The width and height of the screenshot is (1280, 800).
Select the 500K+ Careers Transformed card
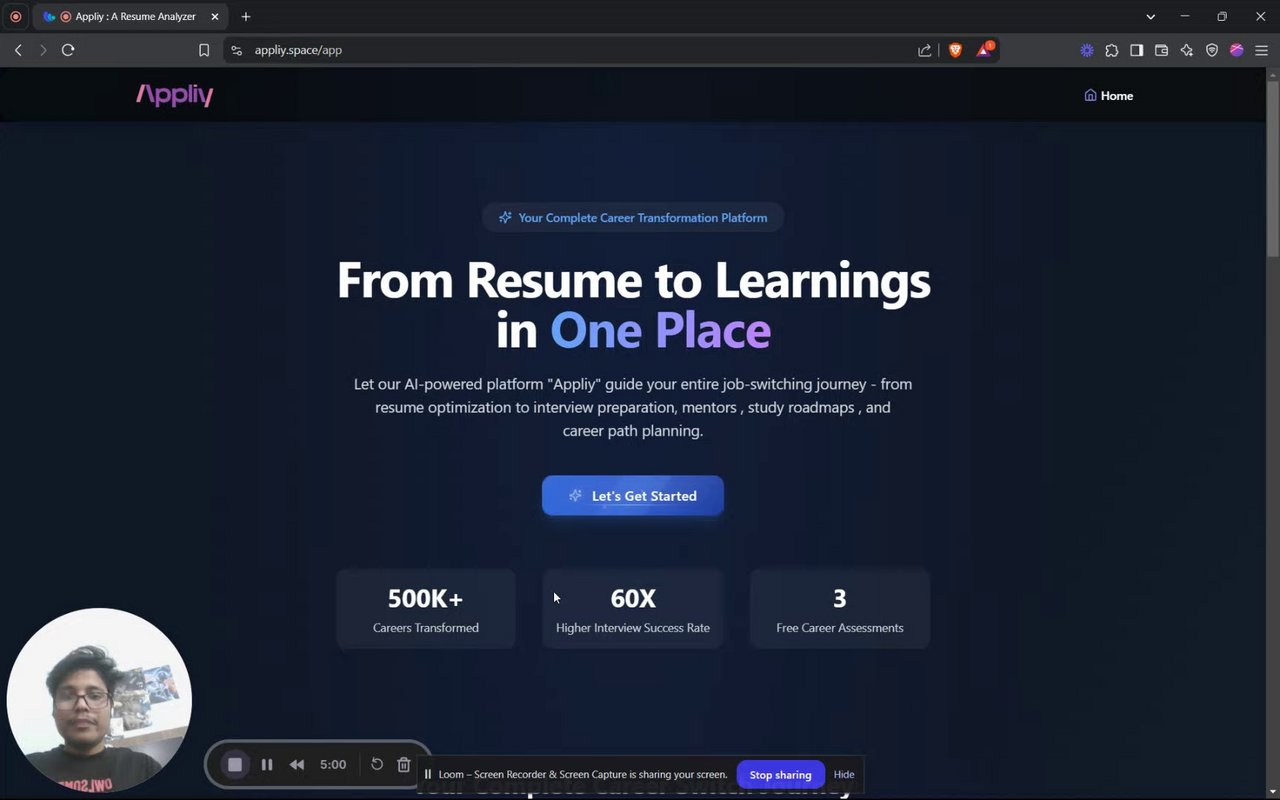tap(426, 609)
